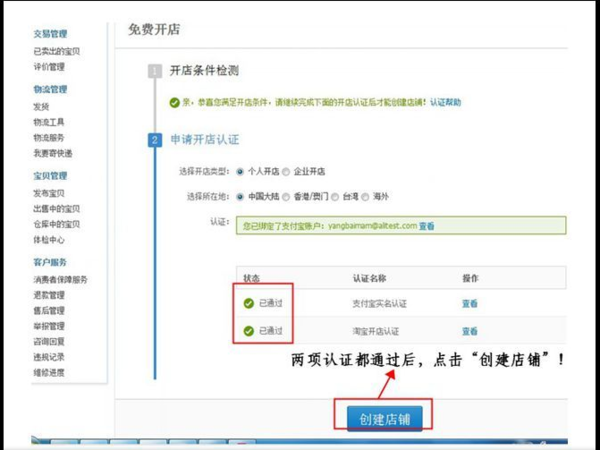Open 咨询回复 sidebar item
The image size is (600, 450).
coord(49,341)
